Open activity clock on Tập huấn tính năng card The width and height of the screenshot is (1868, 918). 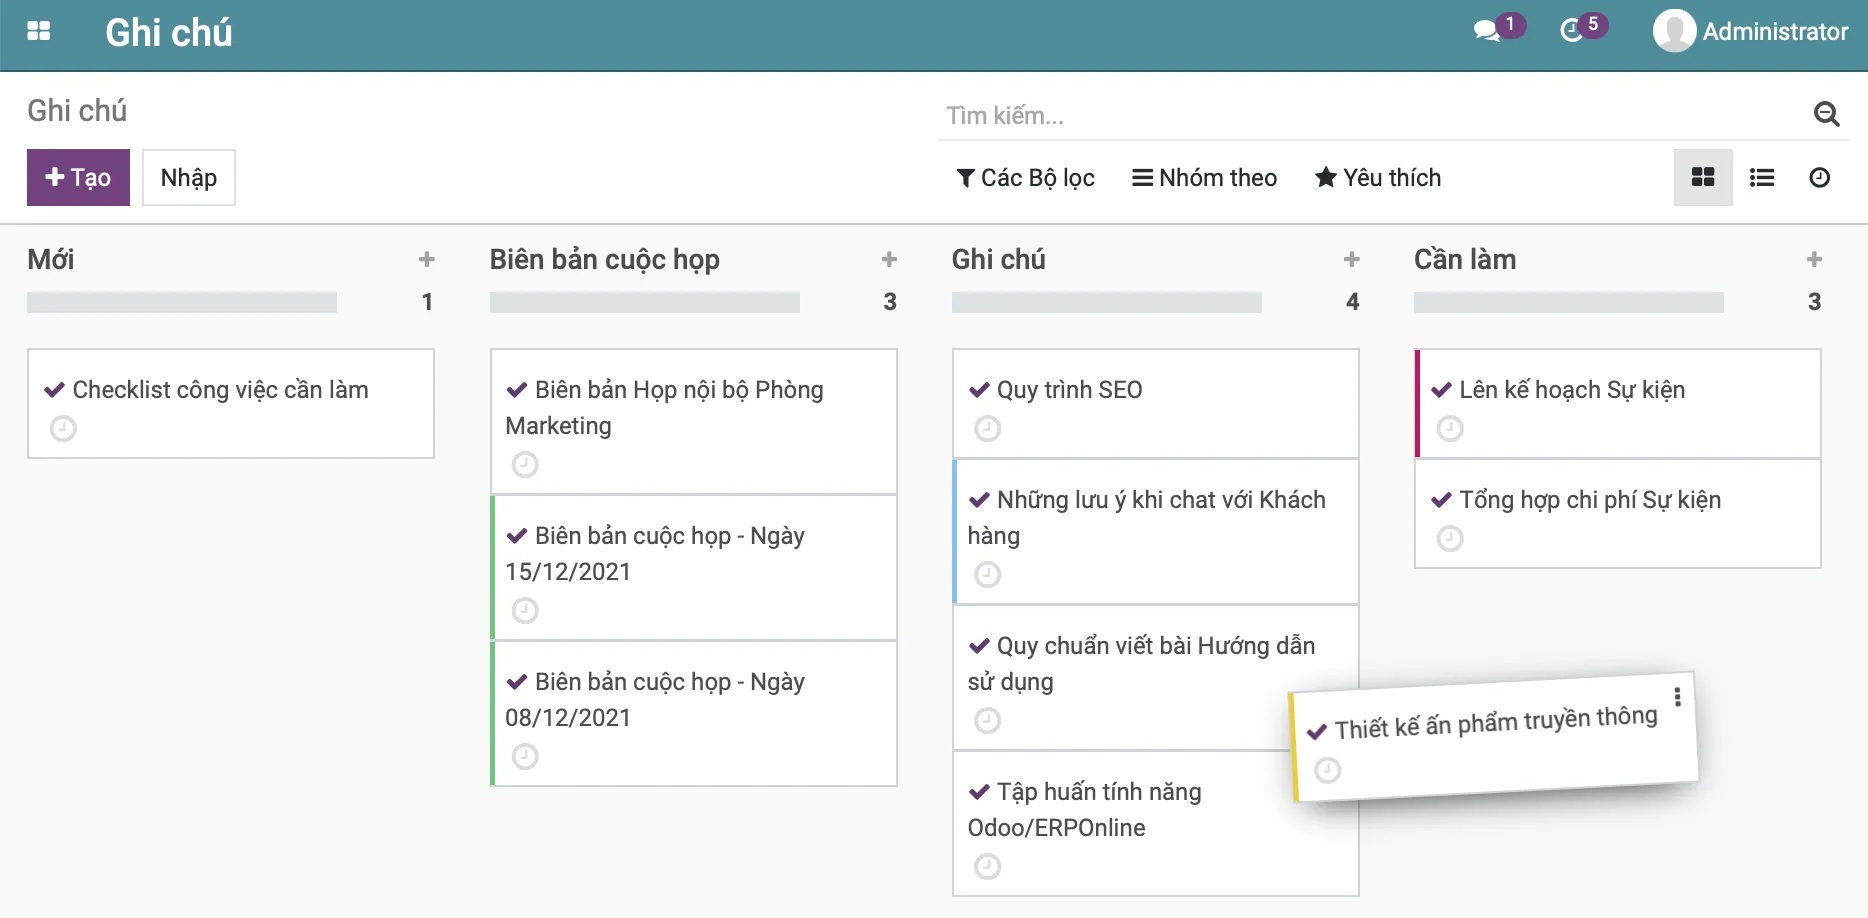[x=987, y=867]
